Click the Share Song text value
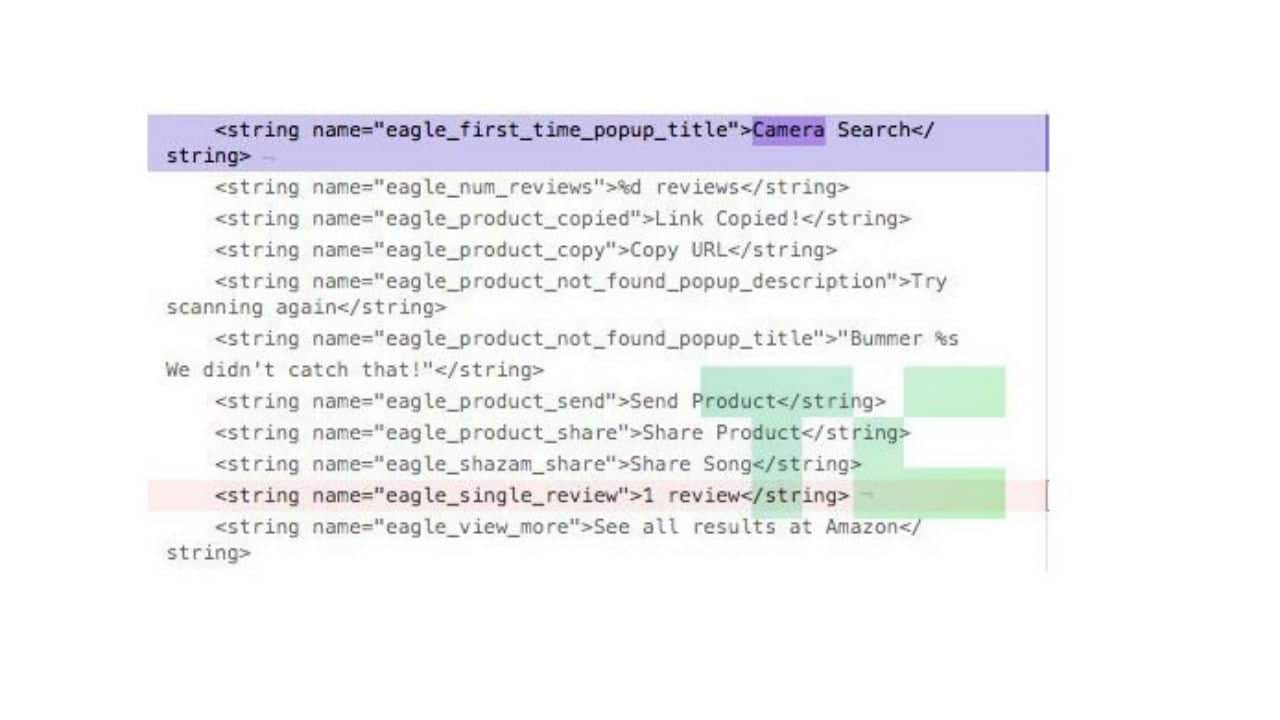Viewport: 1280px width, 720px height. click(697, 464)
